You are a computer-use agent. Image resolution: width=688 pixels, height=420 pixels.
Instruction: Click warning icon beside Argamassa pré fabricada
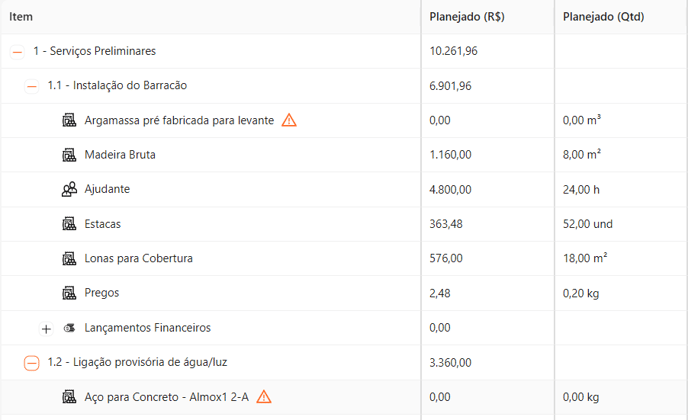pos(289,120)
